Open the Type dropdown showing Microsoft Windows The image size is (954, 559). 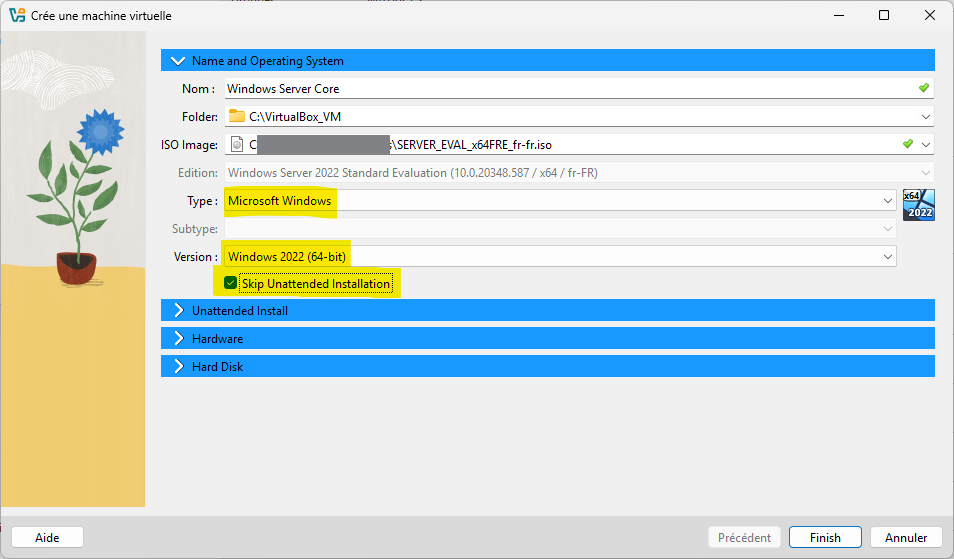(560, 200)
